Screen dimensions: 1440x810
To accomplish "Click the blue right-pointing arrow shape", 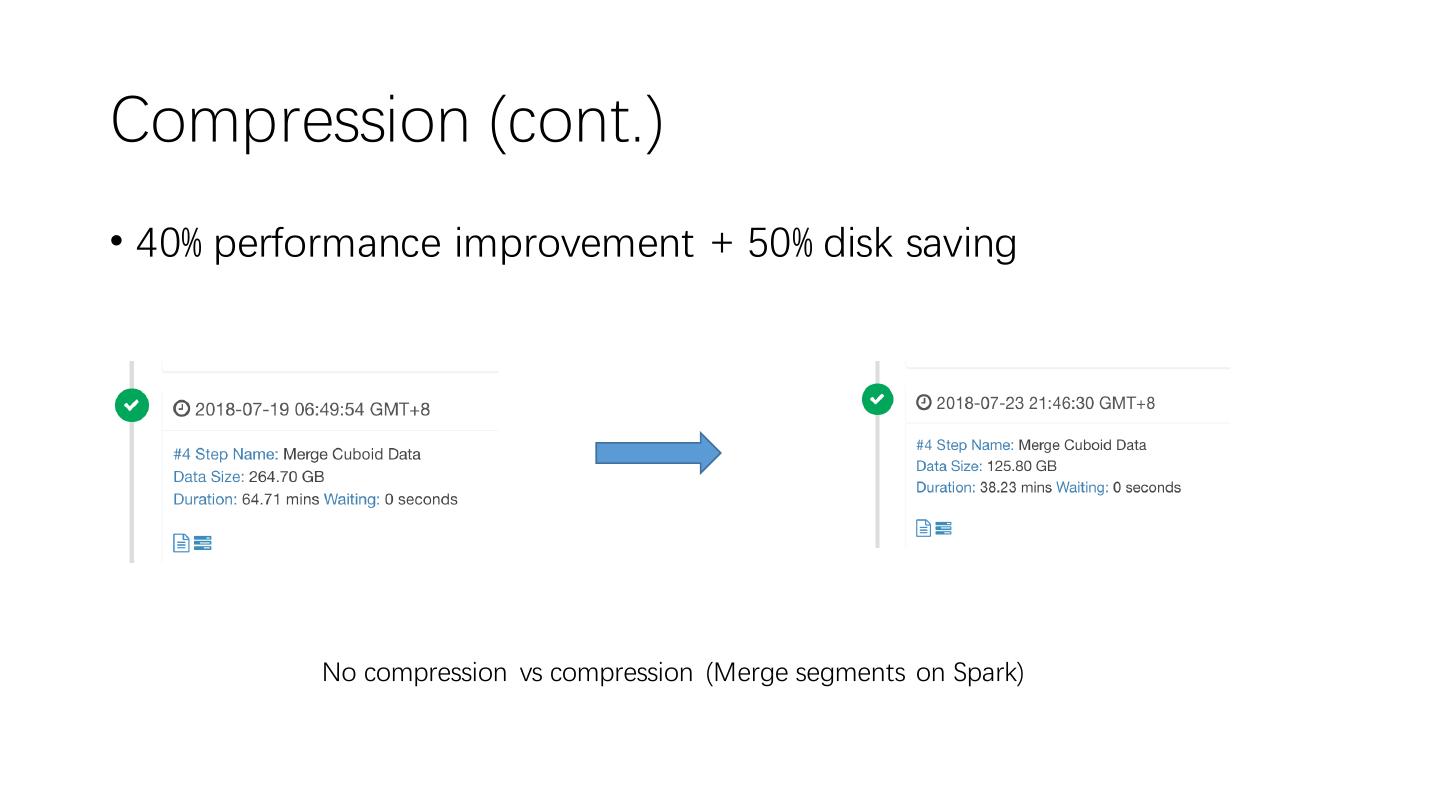I will point(658,453).
